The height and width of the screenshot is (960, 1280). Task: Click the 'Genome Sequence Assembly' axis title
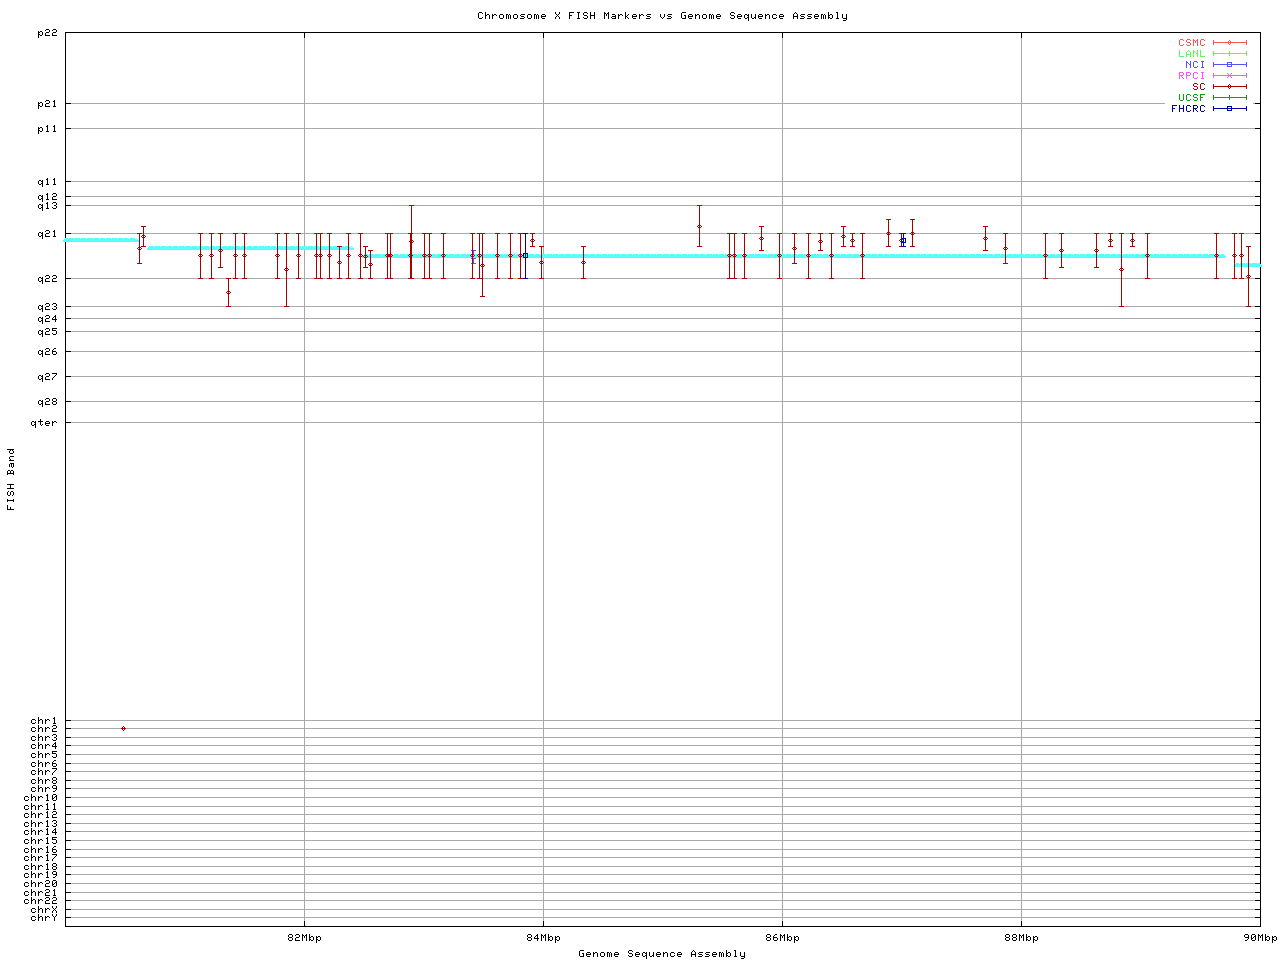point(662,954)
